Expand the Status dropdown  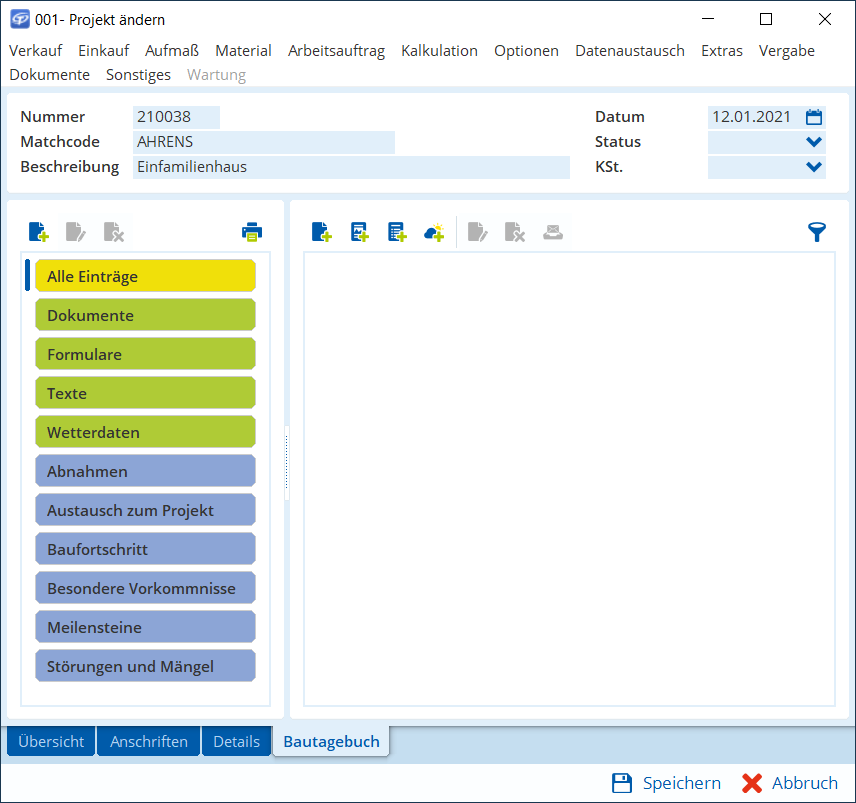(x=814, y=142)
